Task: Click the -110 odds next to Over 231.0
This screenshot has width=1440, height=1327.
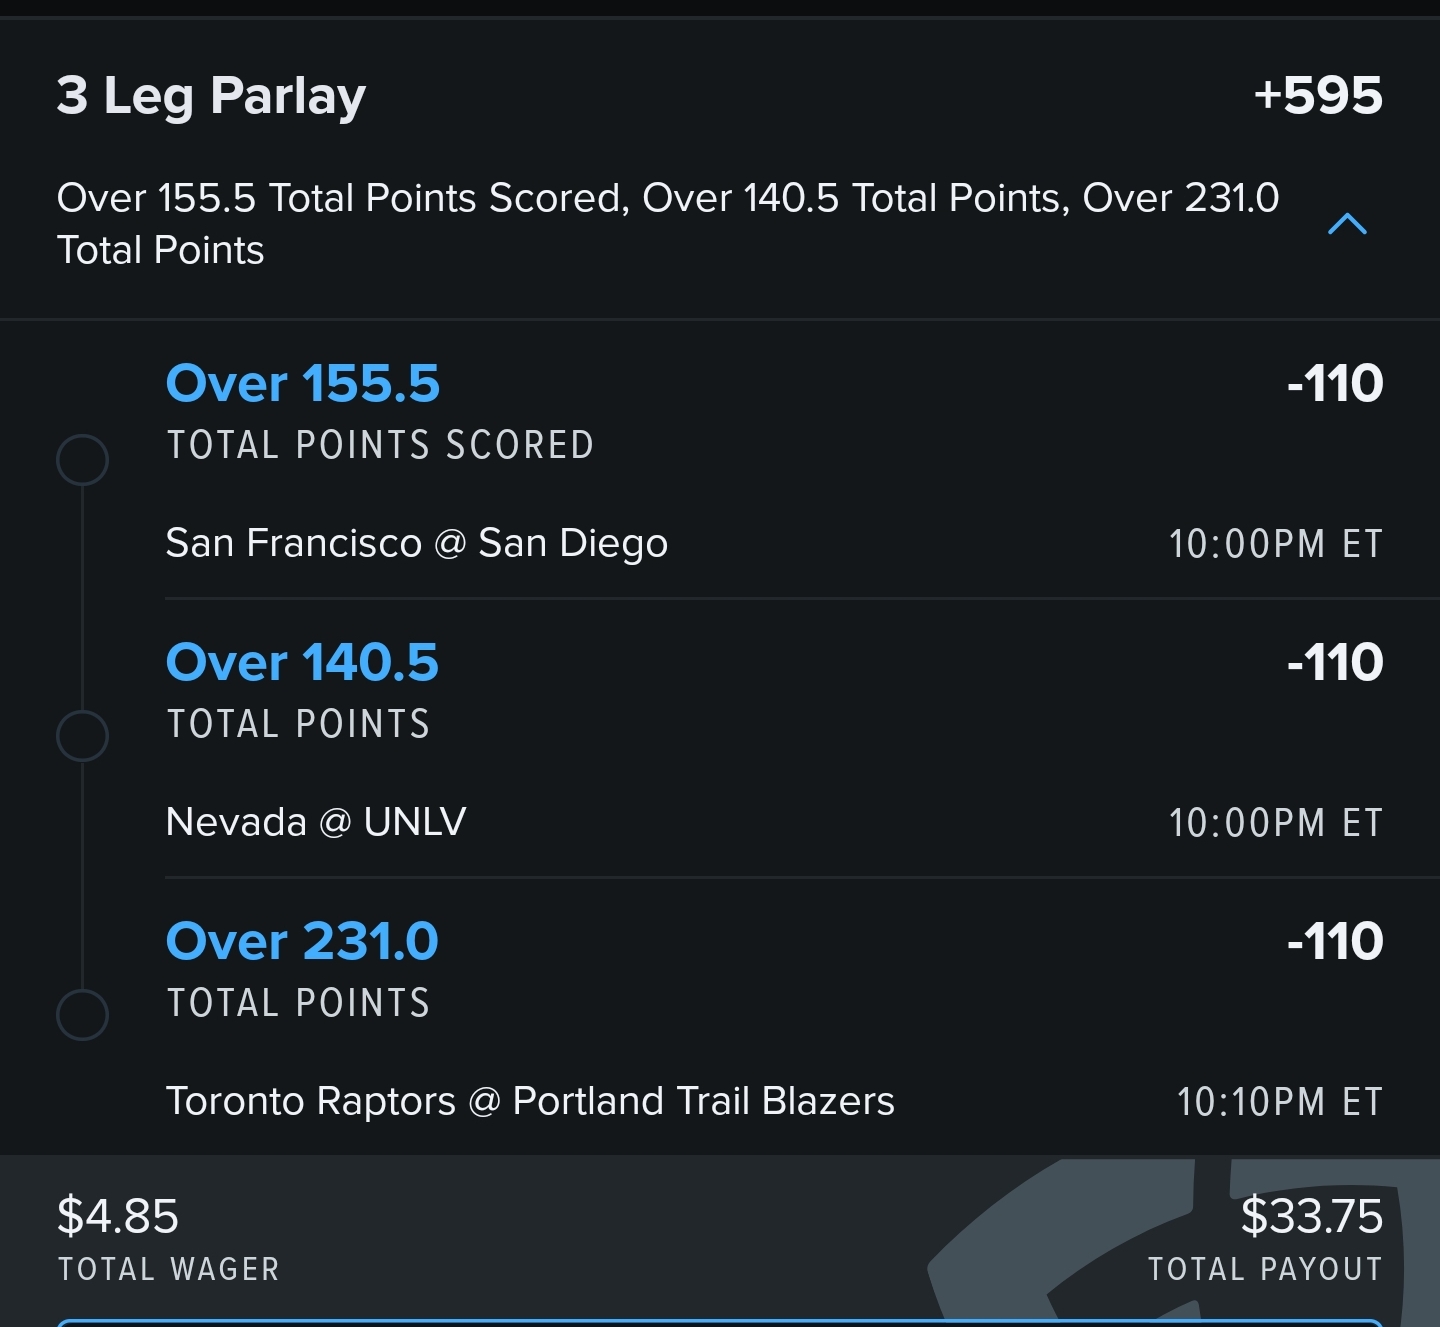Action: (1334, 940)
